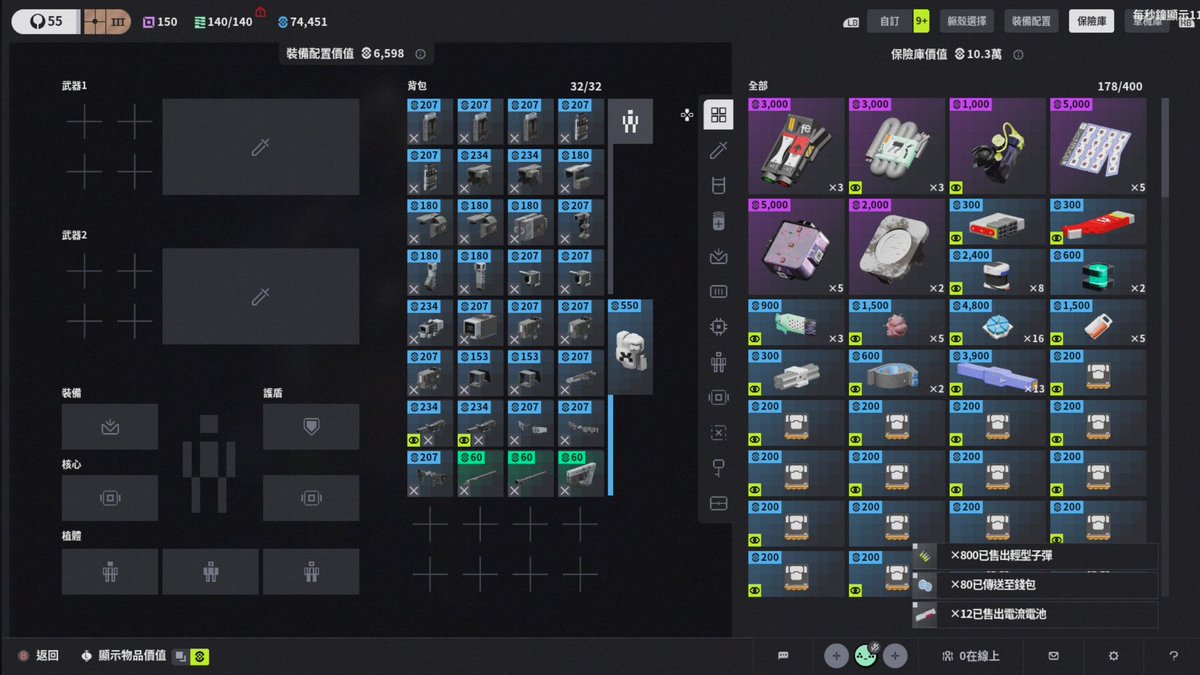Select the 1,500 ×5 orange item

click(1098, 322)
